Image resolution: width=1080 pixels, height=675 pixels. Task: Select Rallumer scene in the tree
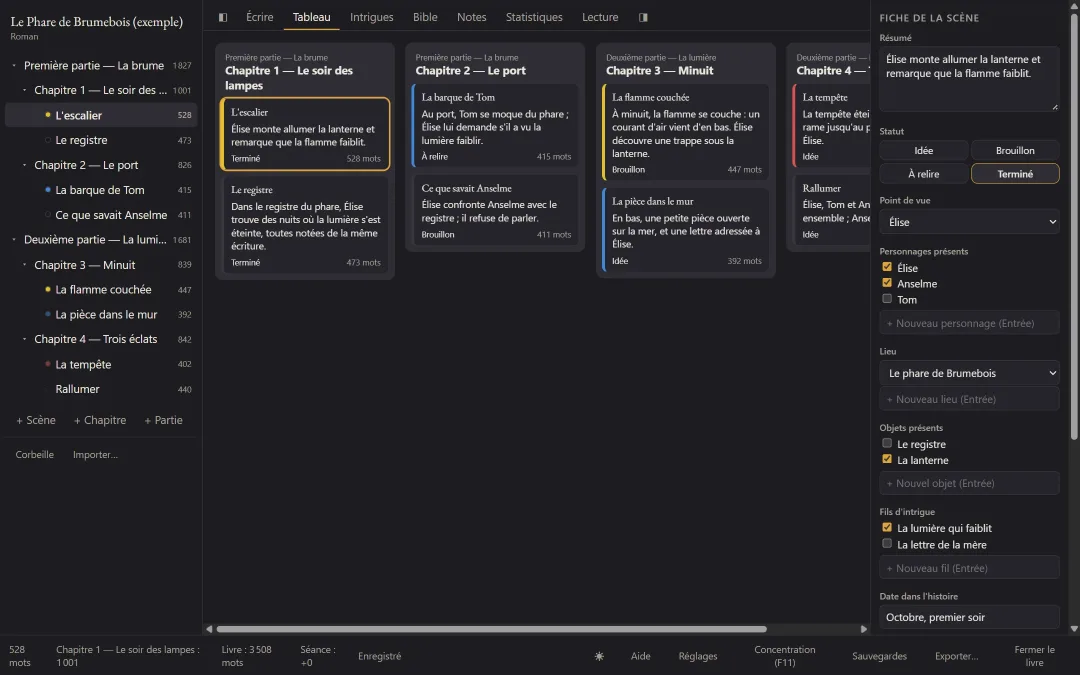tap(101, 389)
